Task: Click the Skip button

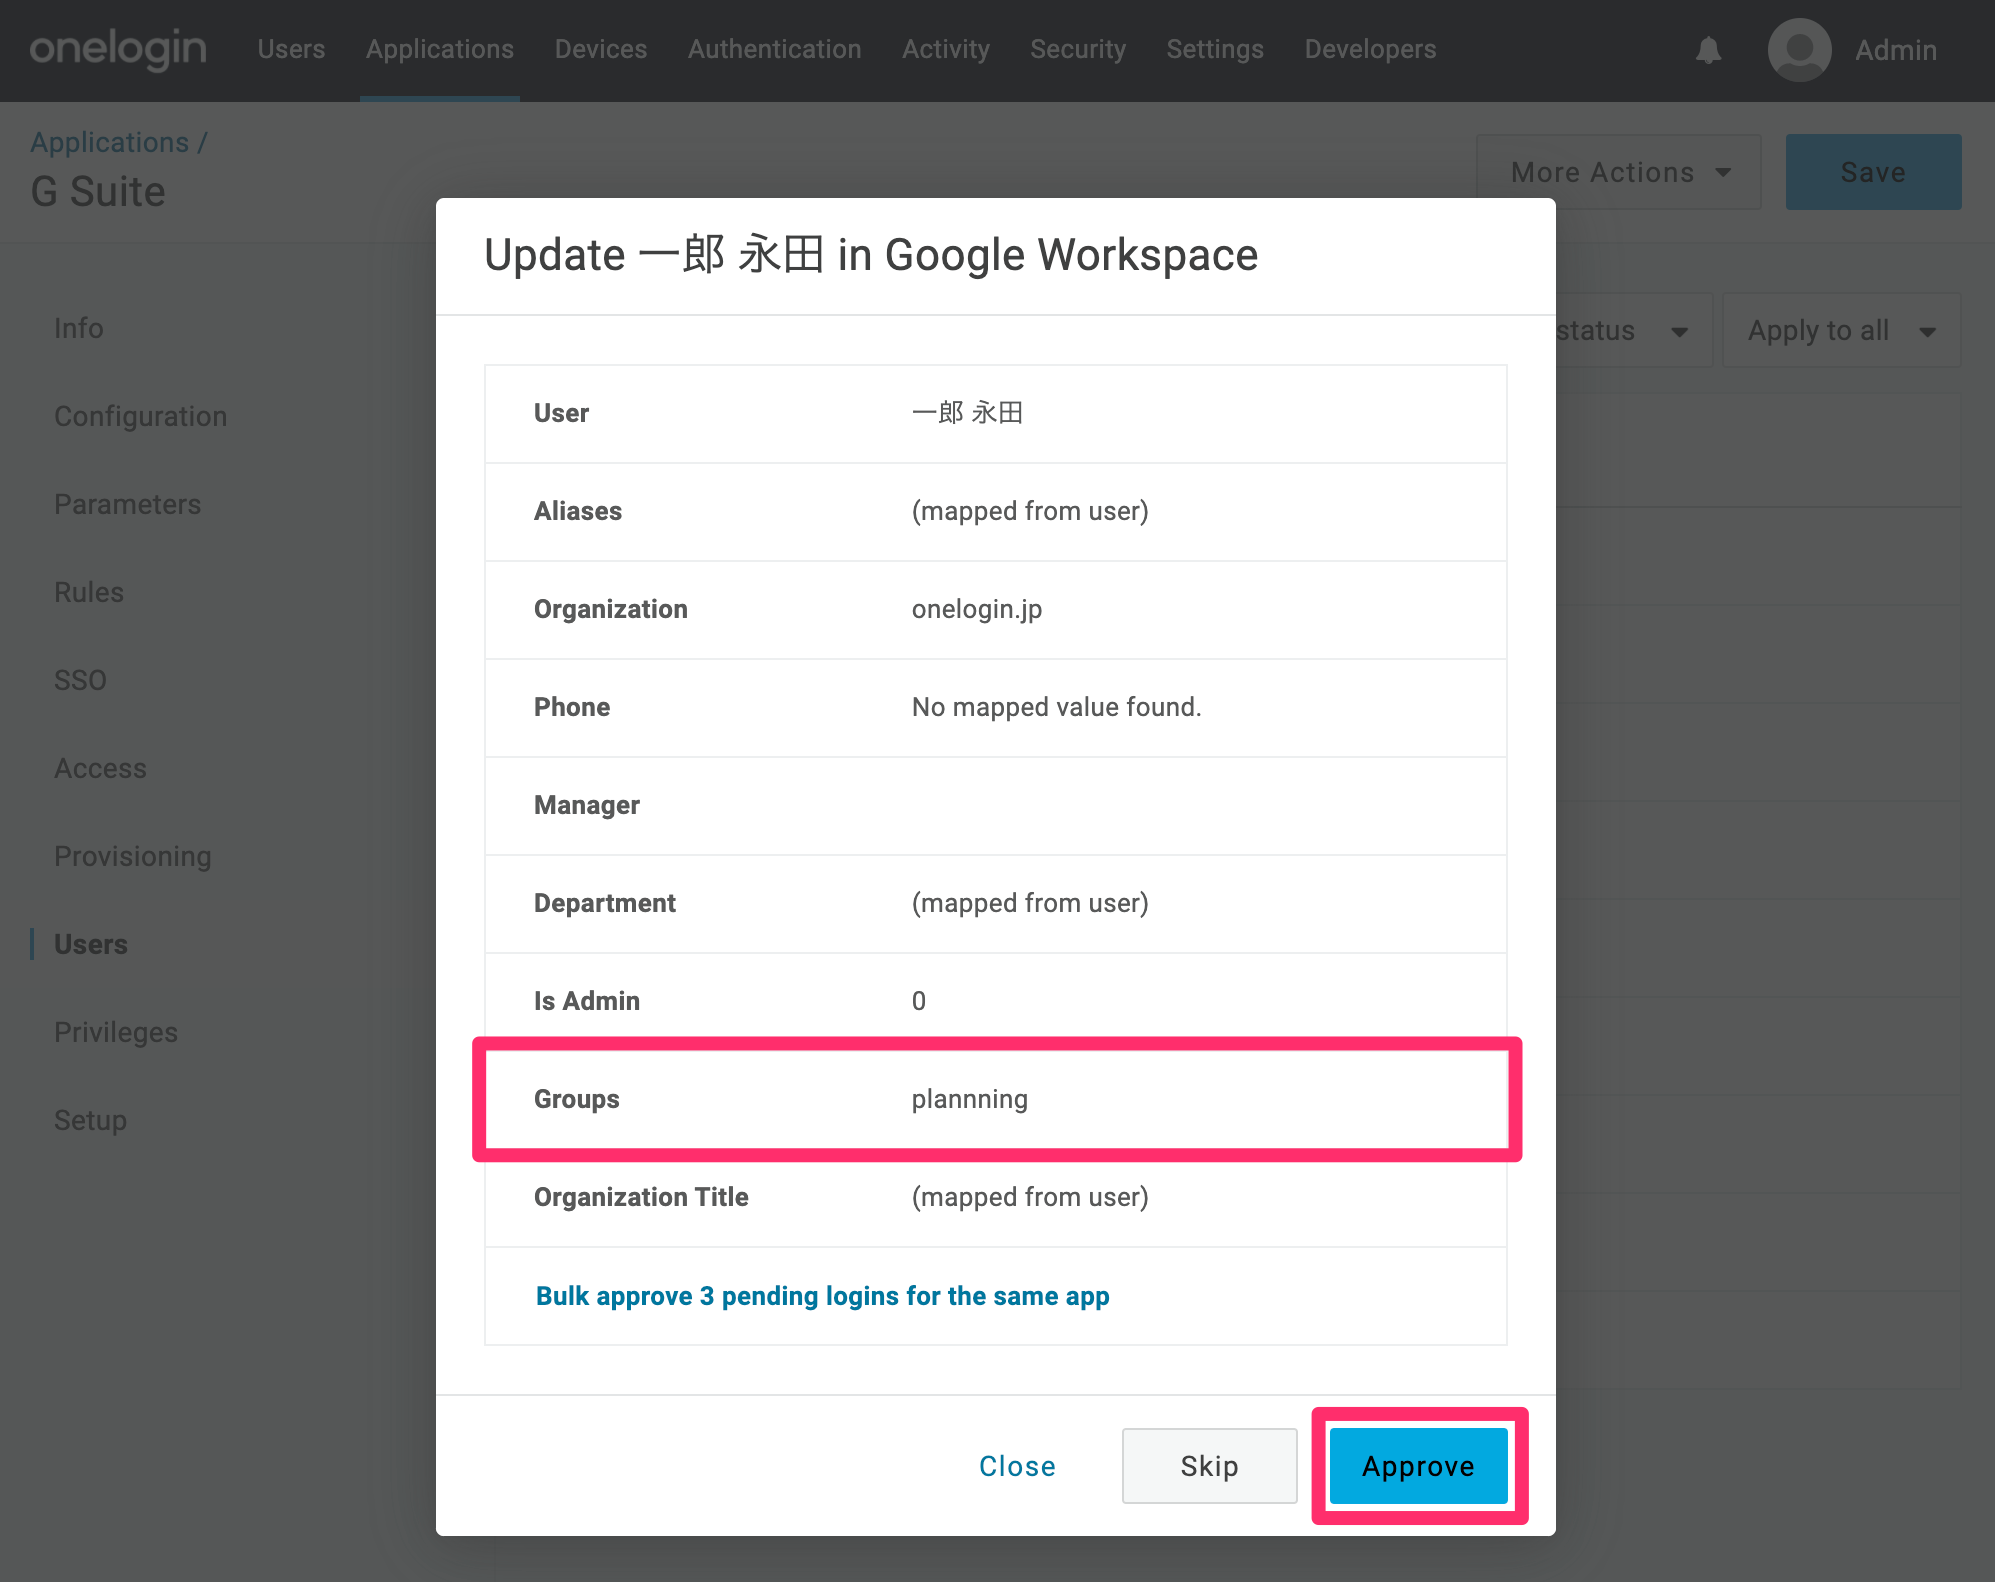Action: pyautogui.click(x=1209, y=1466)
